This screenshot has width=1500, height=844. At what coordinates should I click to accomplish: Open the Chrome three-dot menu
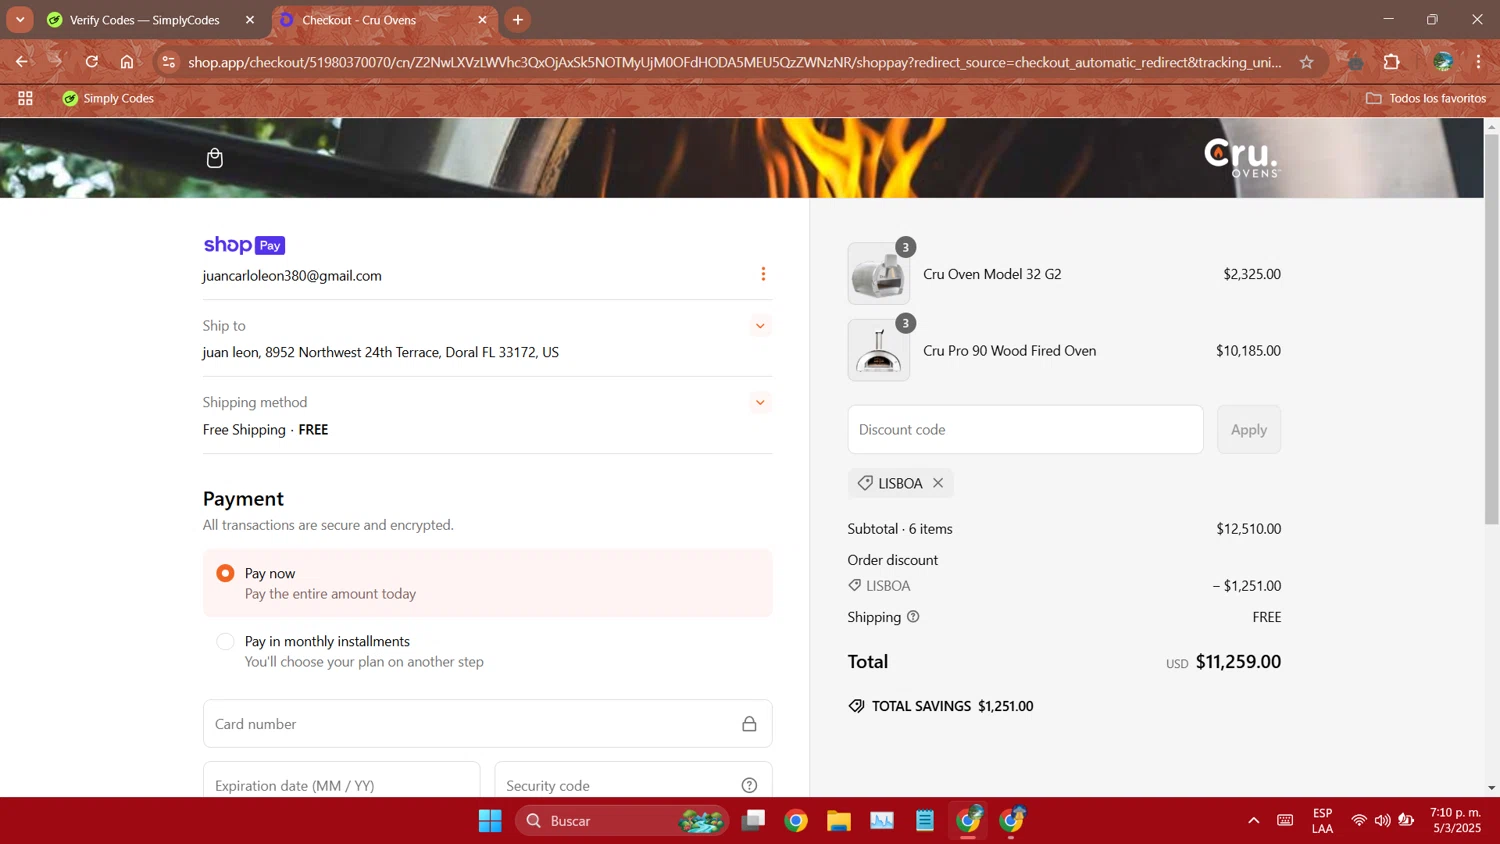tap(1478, 62)
